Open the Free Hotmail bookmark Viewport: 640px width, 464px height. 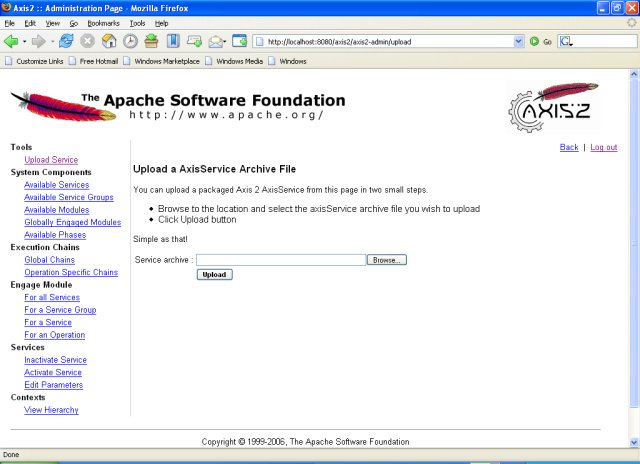coord(93,61)
